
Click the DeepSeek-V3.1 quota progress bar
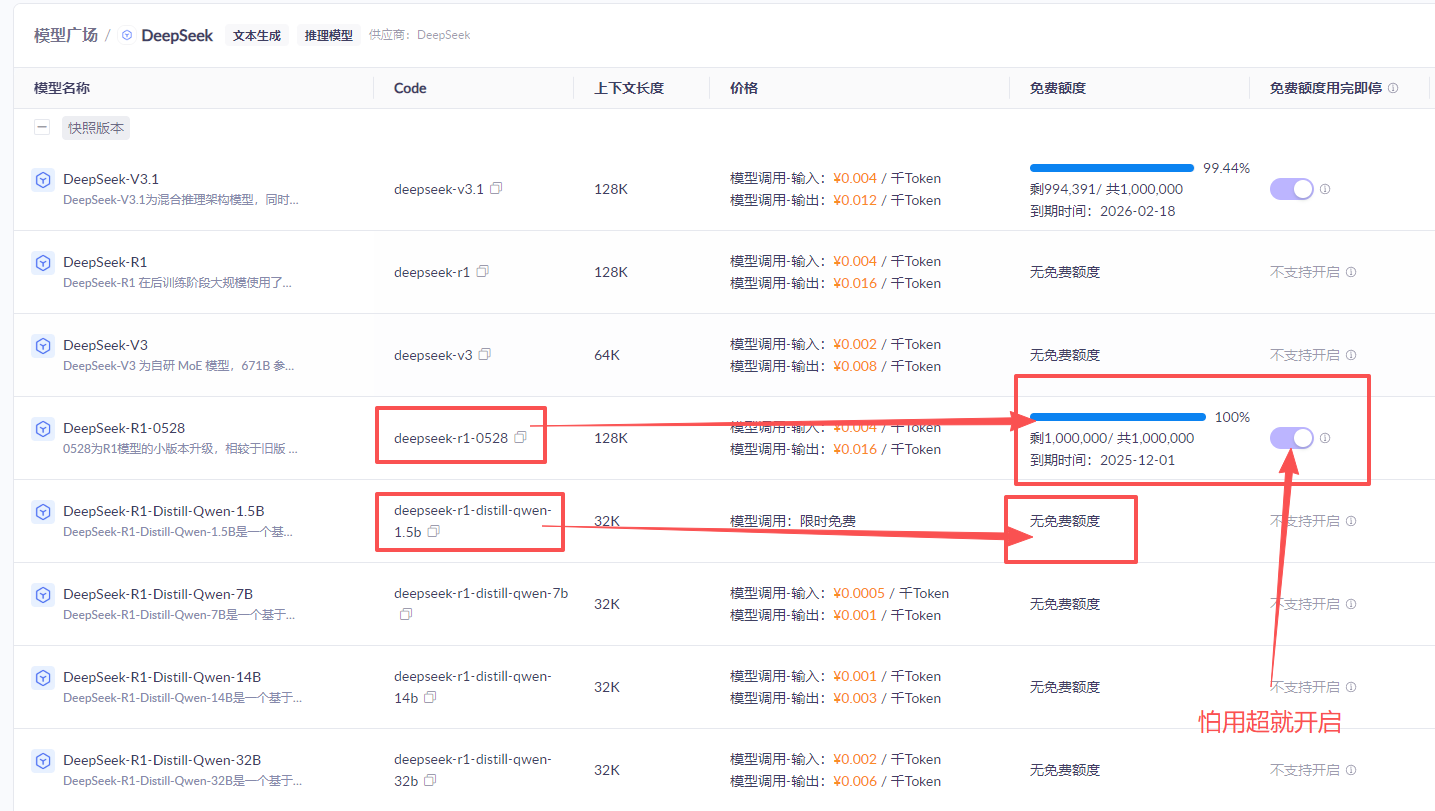(x=1111, y=167)
